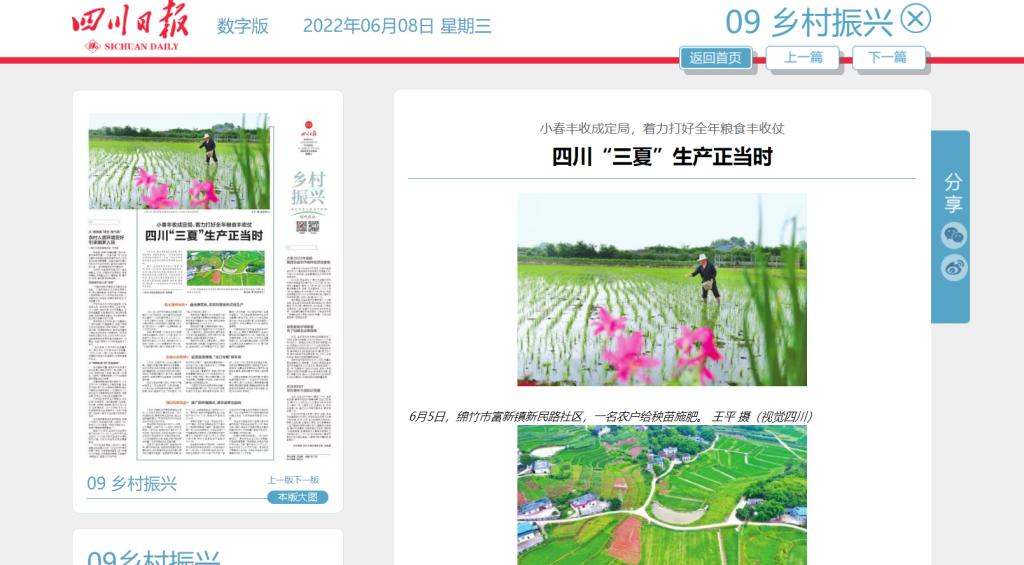
Task: Click the aerial green farmland photo
Action: pyautogui.click(x=661, y=495)
